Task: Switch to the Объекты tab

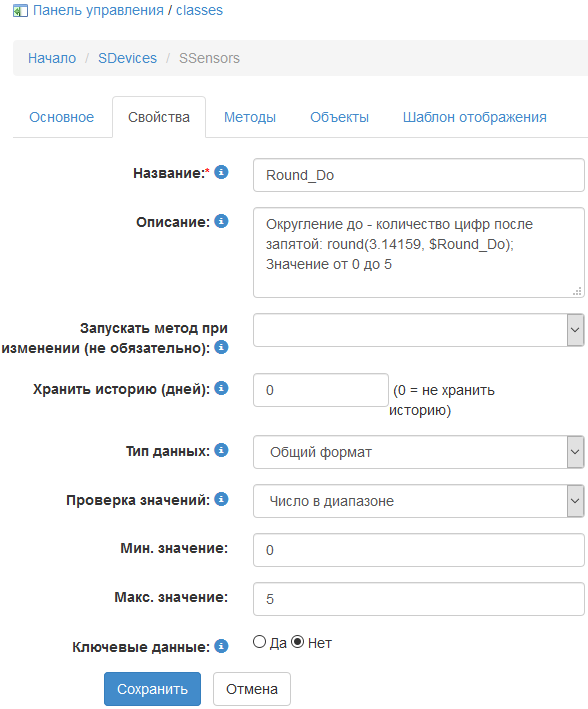Action: (x=339, y=117)
